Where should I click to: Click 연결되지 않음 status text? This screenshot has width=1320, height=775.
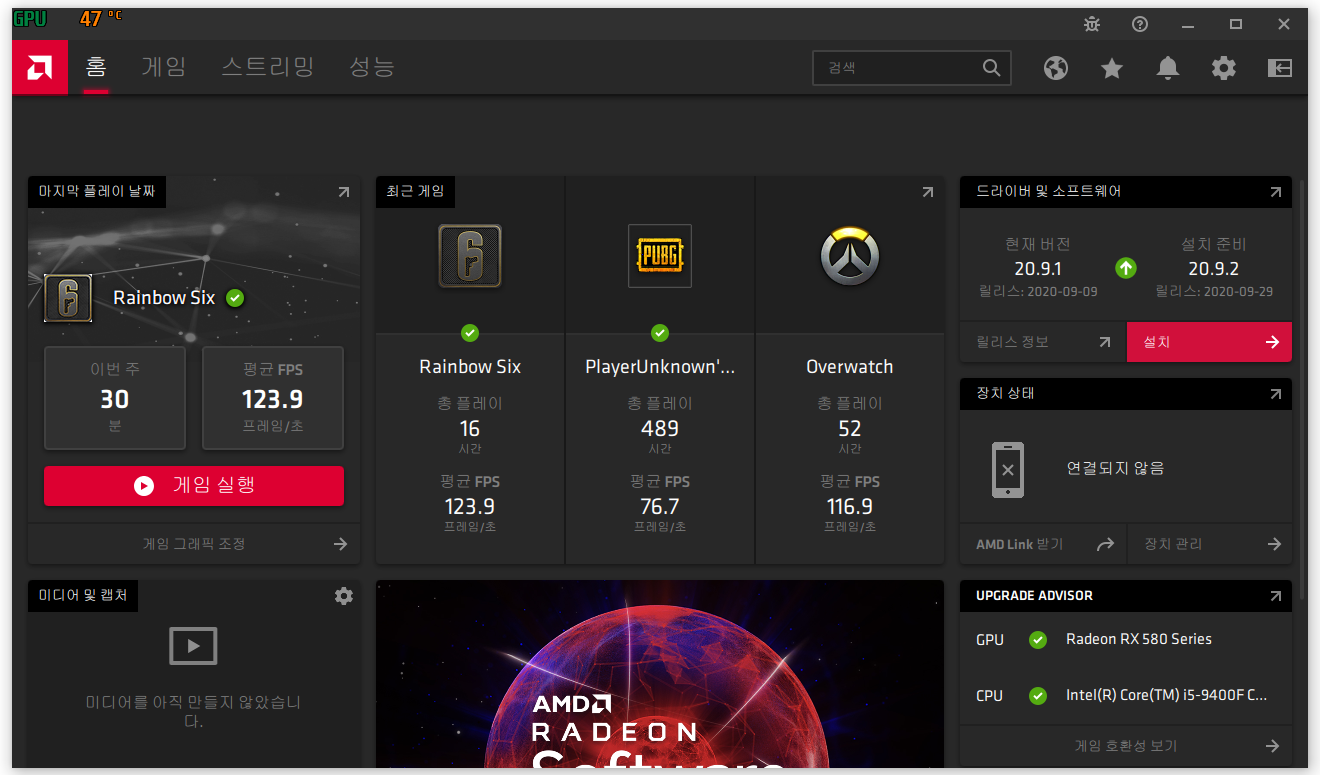[1115, 468]
